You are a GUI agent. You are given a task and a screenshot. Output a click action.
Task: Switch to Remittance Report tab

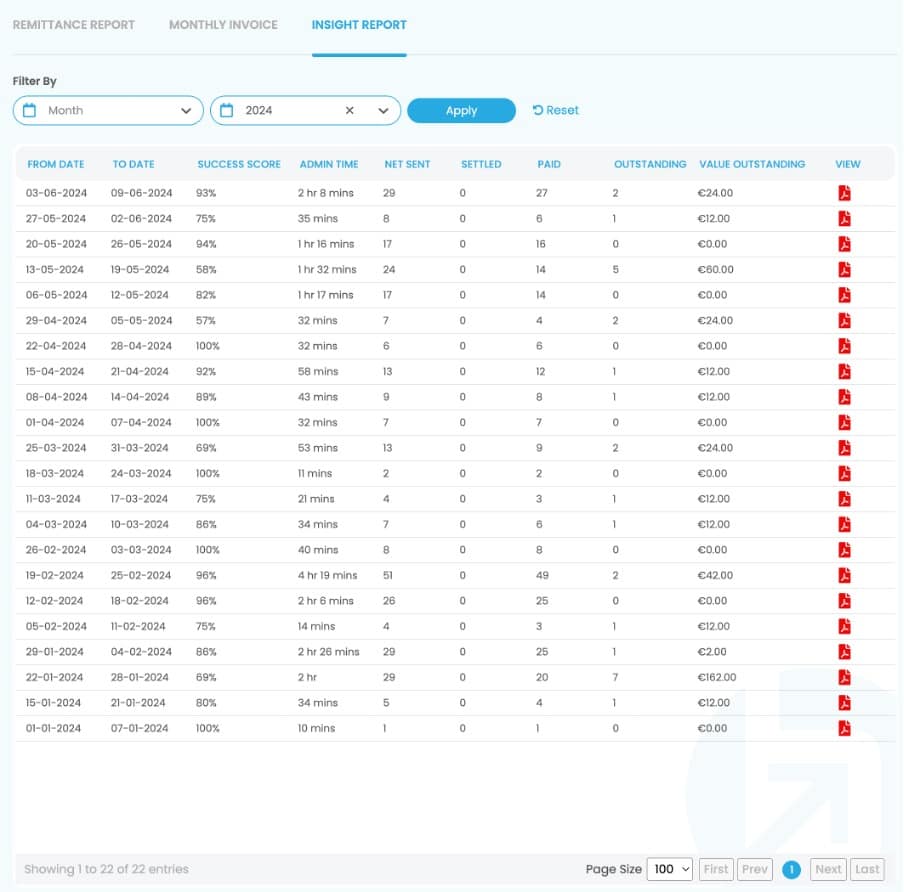(x=73, y=25)
